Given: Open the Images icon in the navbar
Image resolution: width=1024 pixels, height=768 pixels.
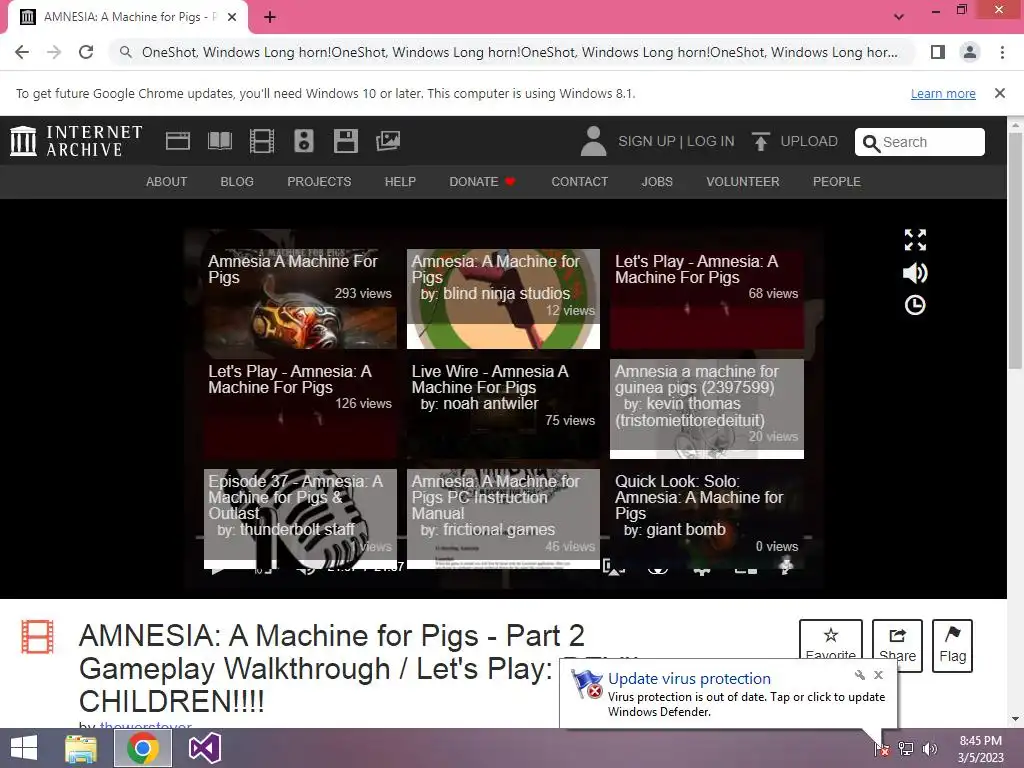Looking at the screenshot, I should click(388, 141).
